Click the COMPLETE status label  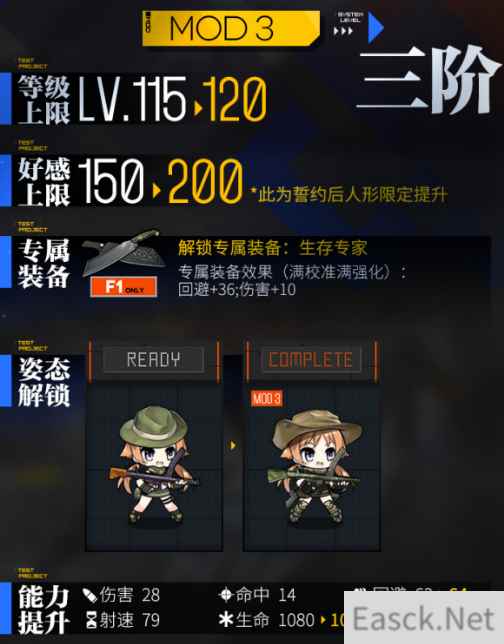click(x=311, y=360)
